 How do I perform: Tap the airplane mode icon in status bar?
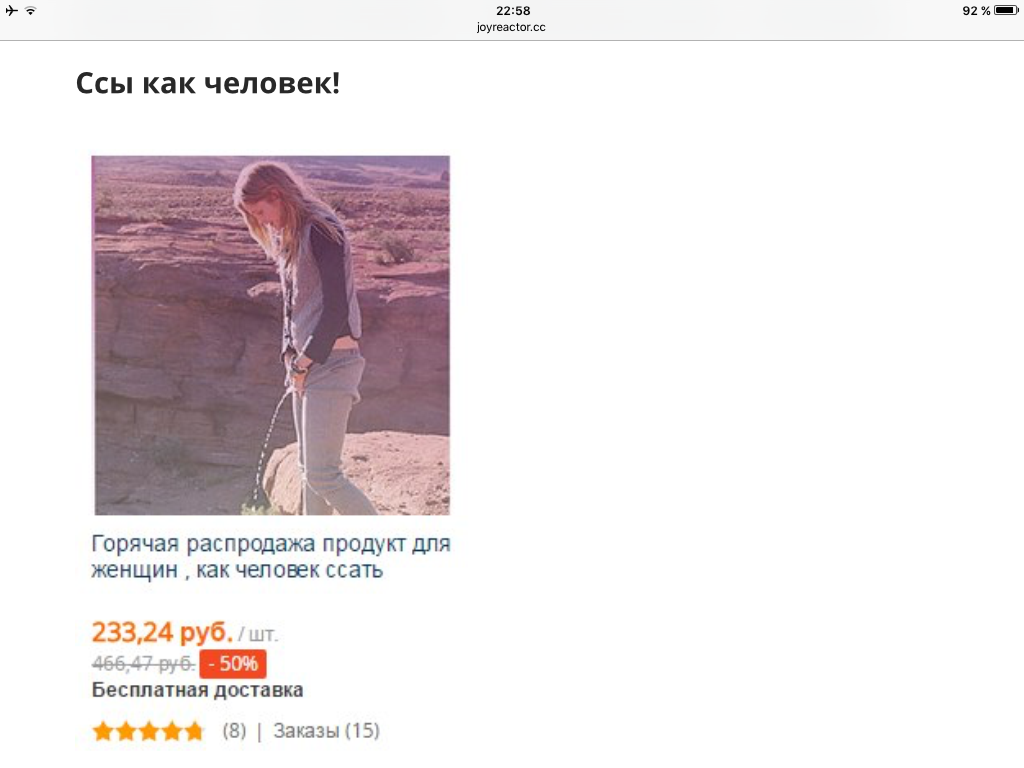12,10
